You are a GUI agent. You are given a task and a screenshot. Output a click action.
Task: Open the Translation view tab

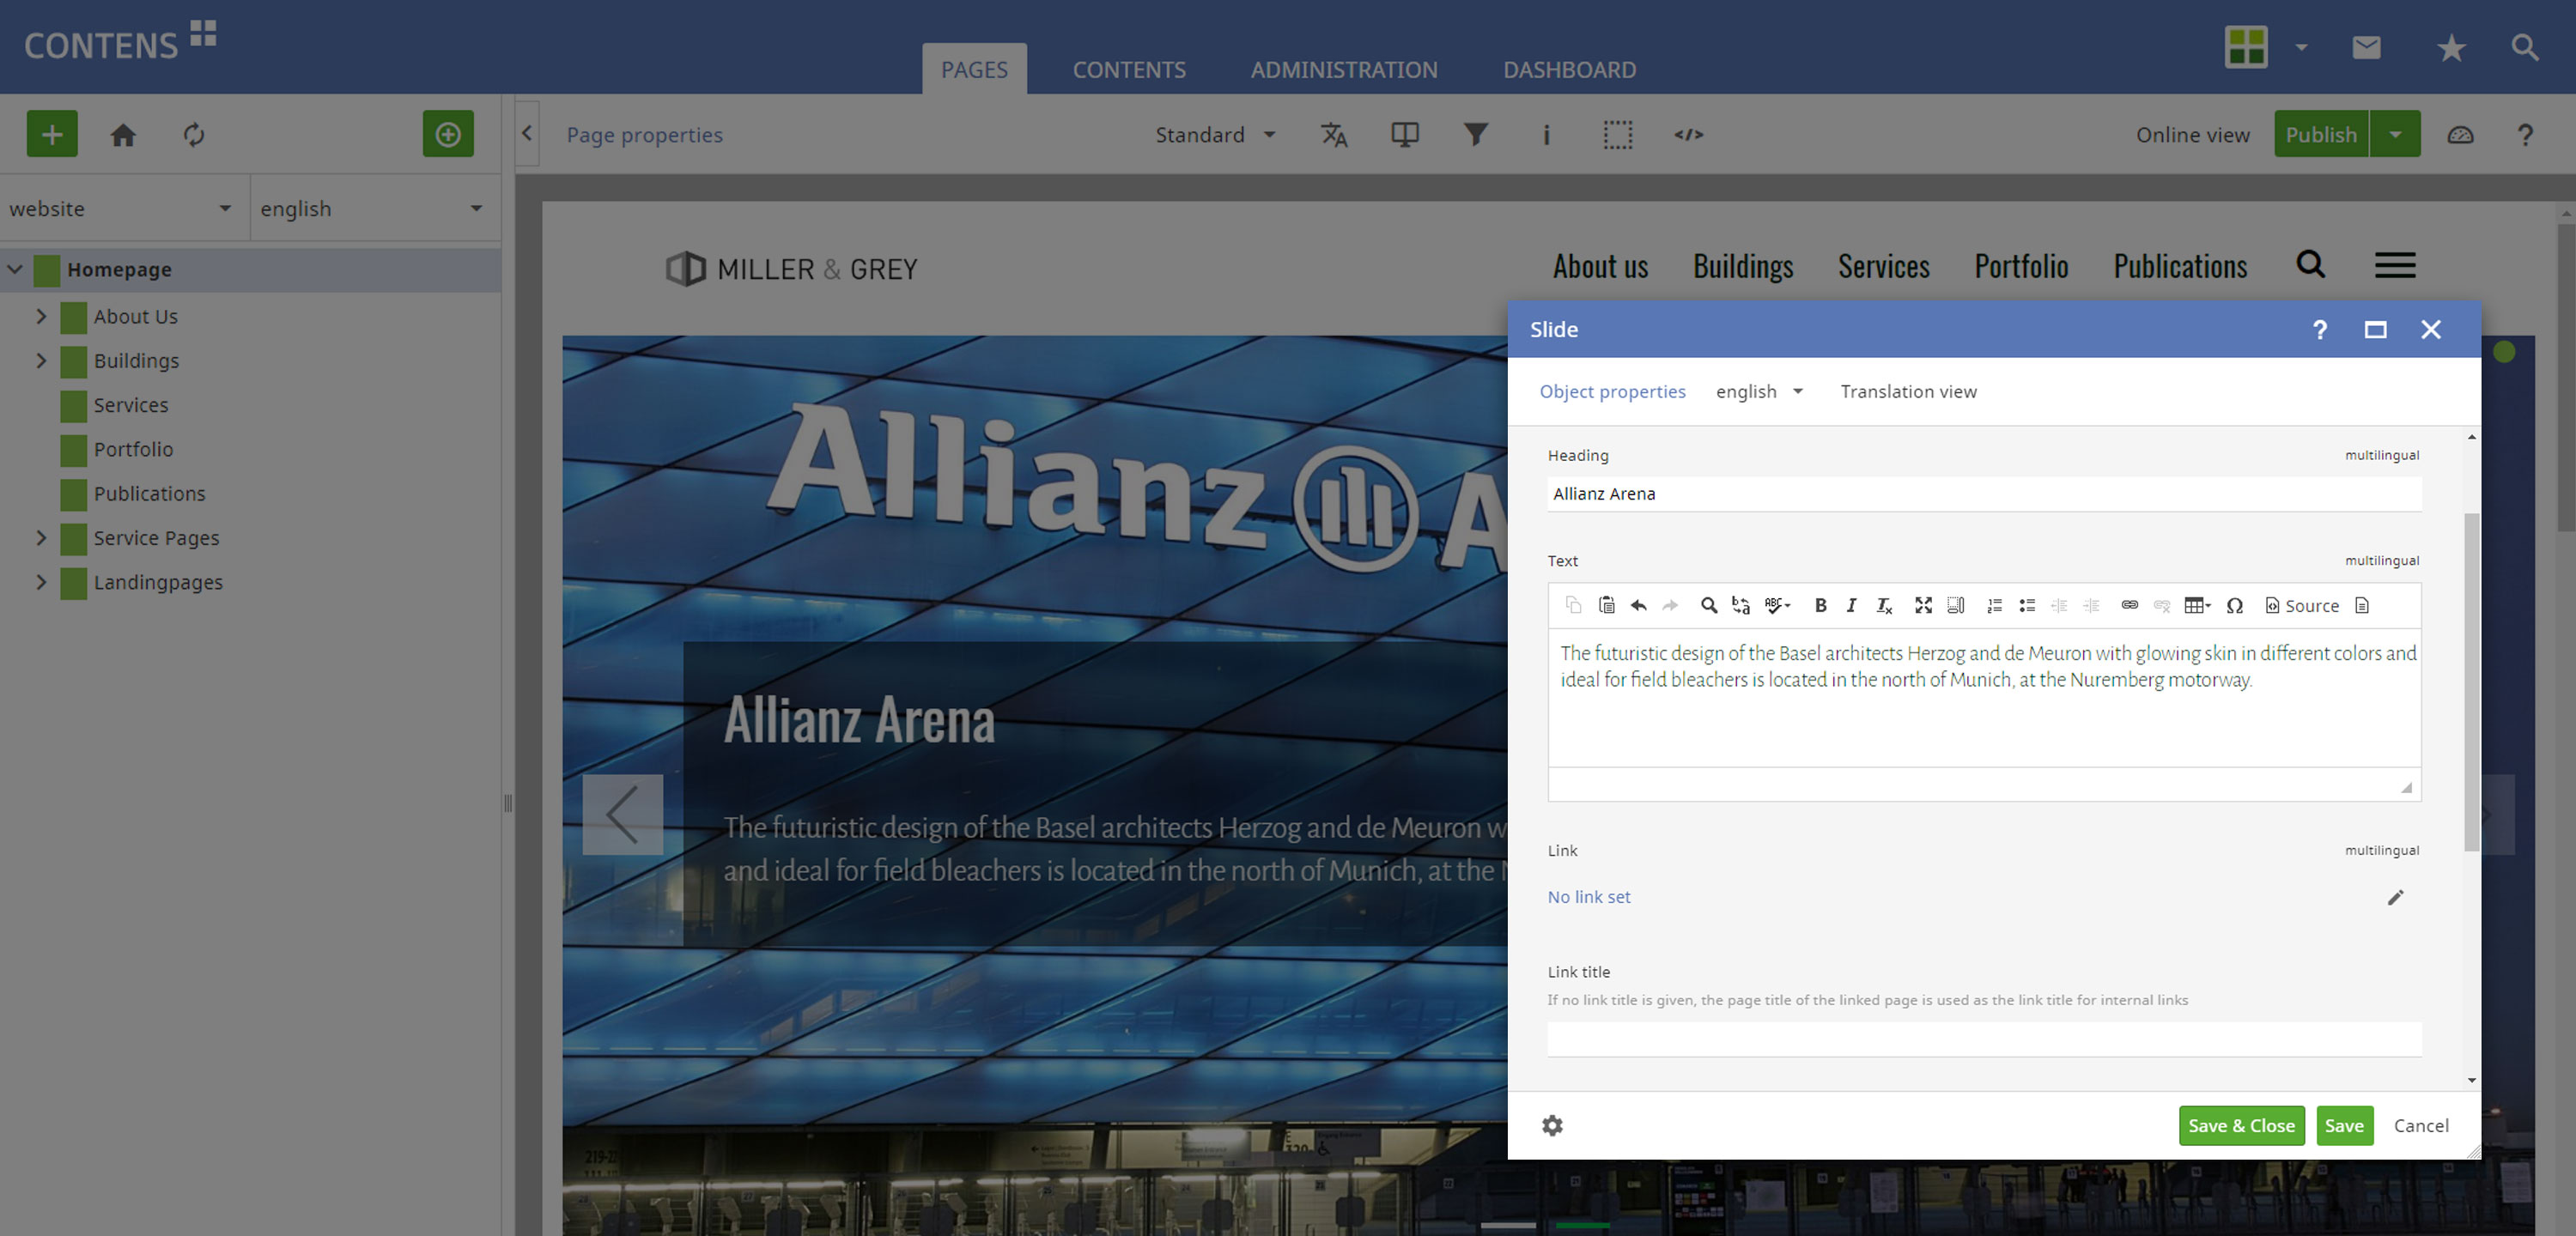pos(1907,392)
